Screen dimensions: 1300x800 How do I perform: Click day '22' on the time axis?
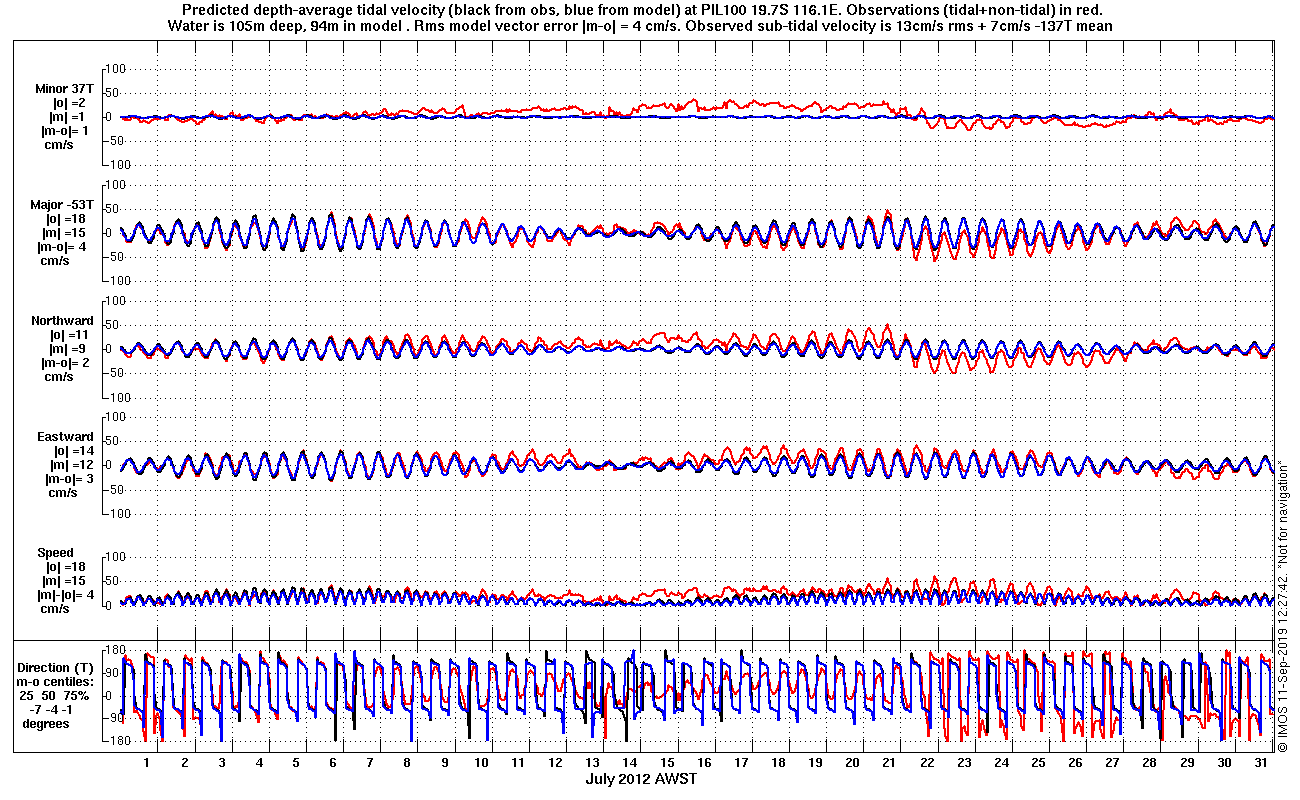926,763
